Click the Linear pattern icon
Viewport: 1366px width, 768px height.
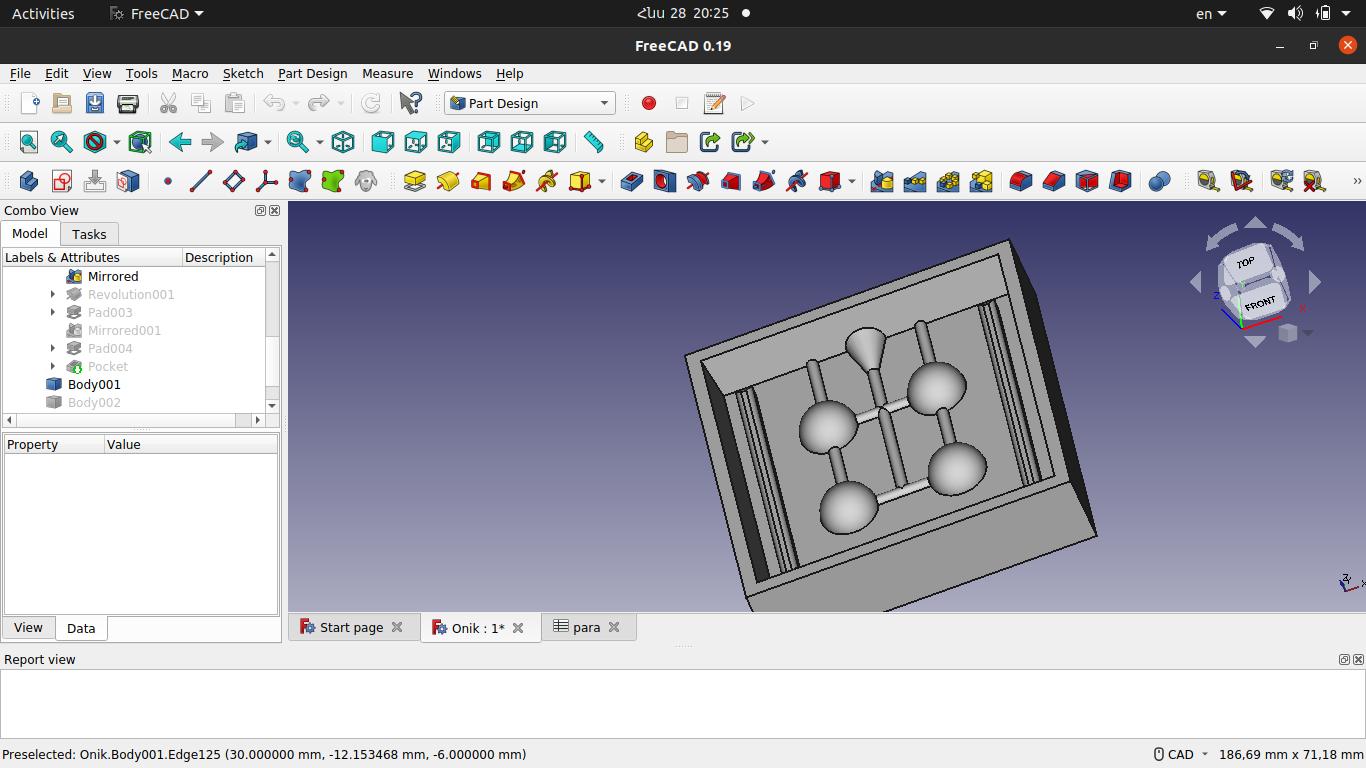[915, 181]
